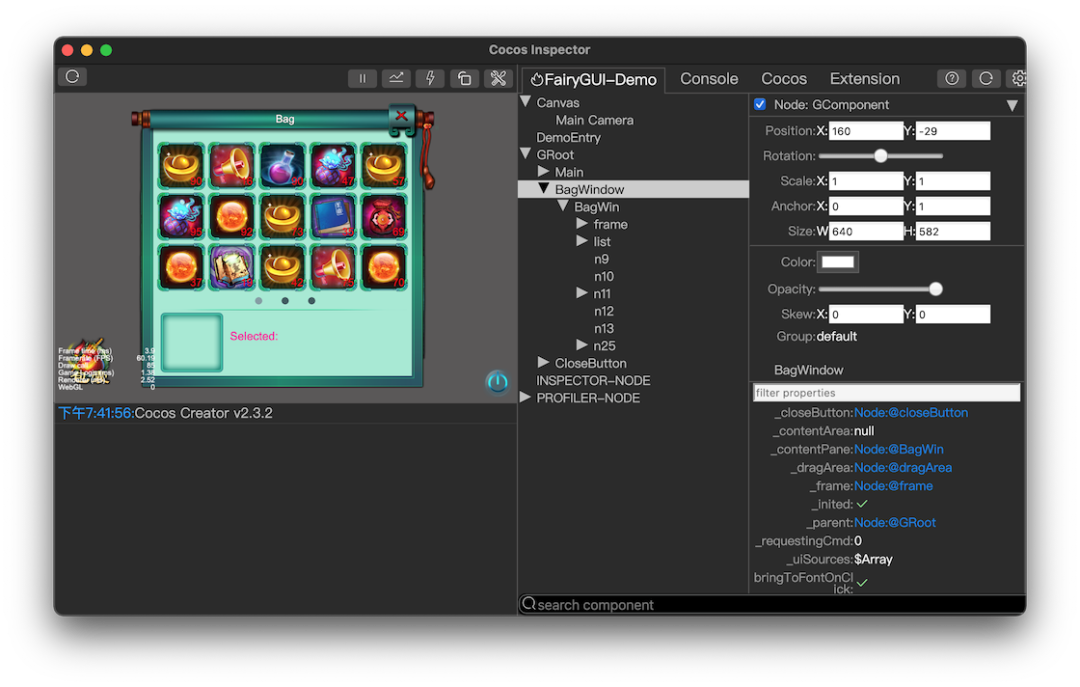Open the white Color swatch

click(838, 262)
